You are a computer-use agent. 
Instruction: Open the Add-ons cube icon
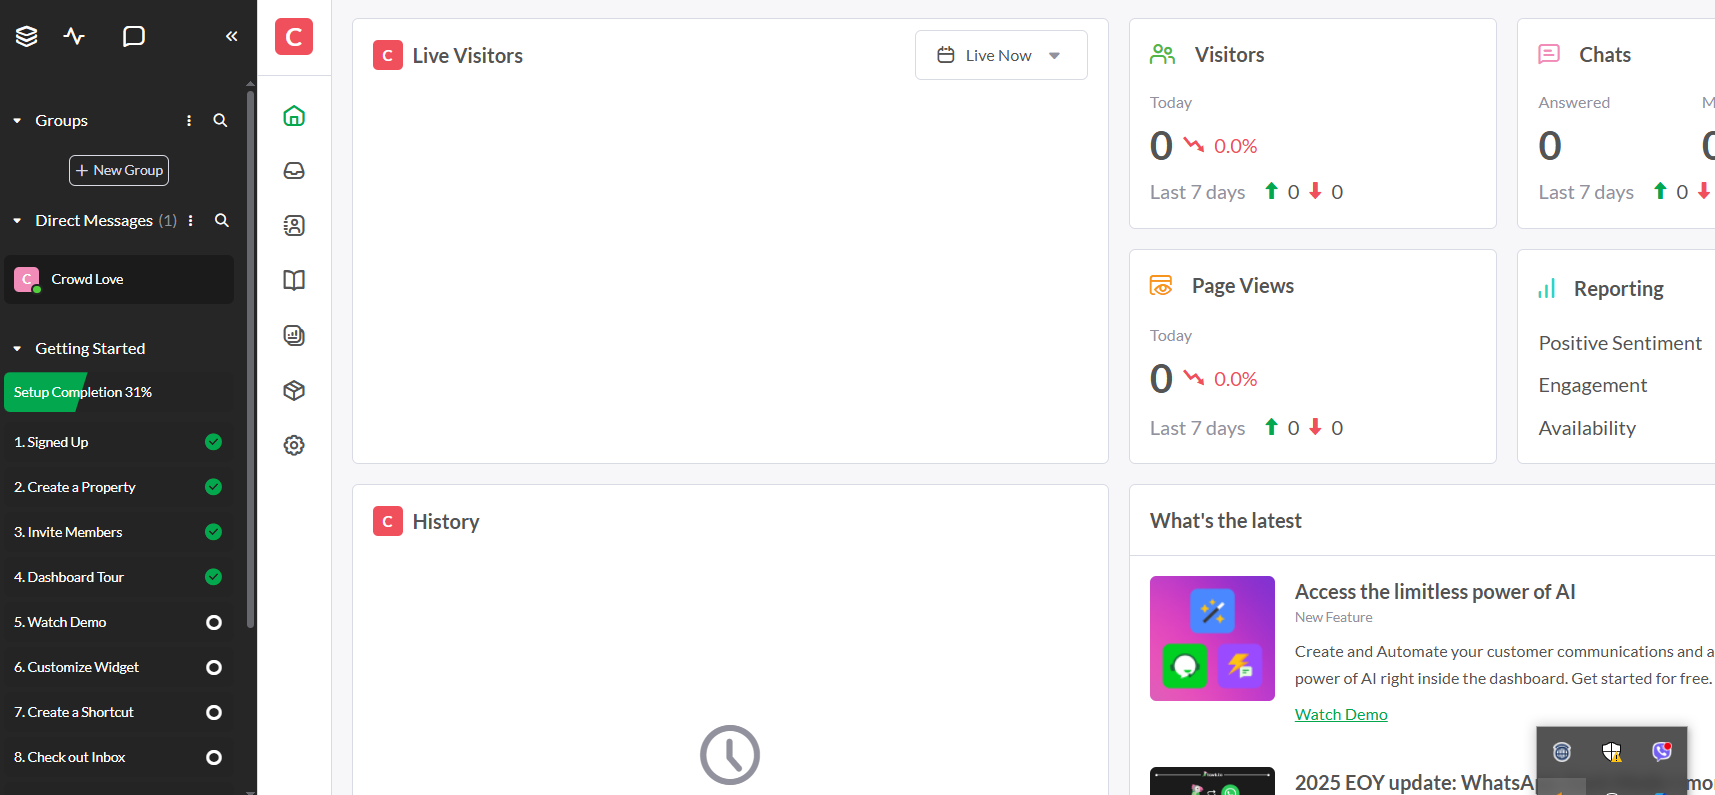click(294, 391)
